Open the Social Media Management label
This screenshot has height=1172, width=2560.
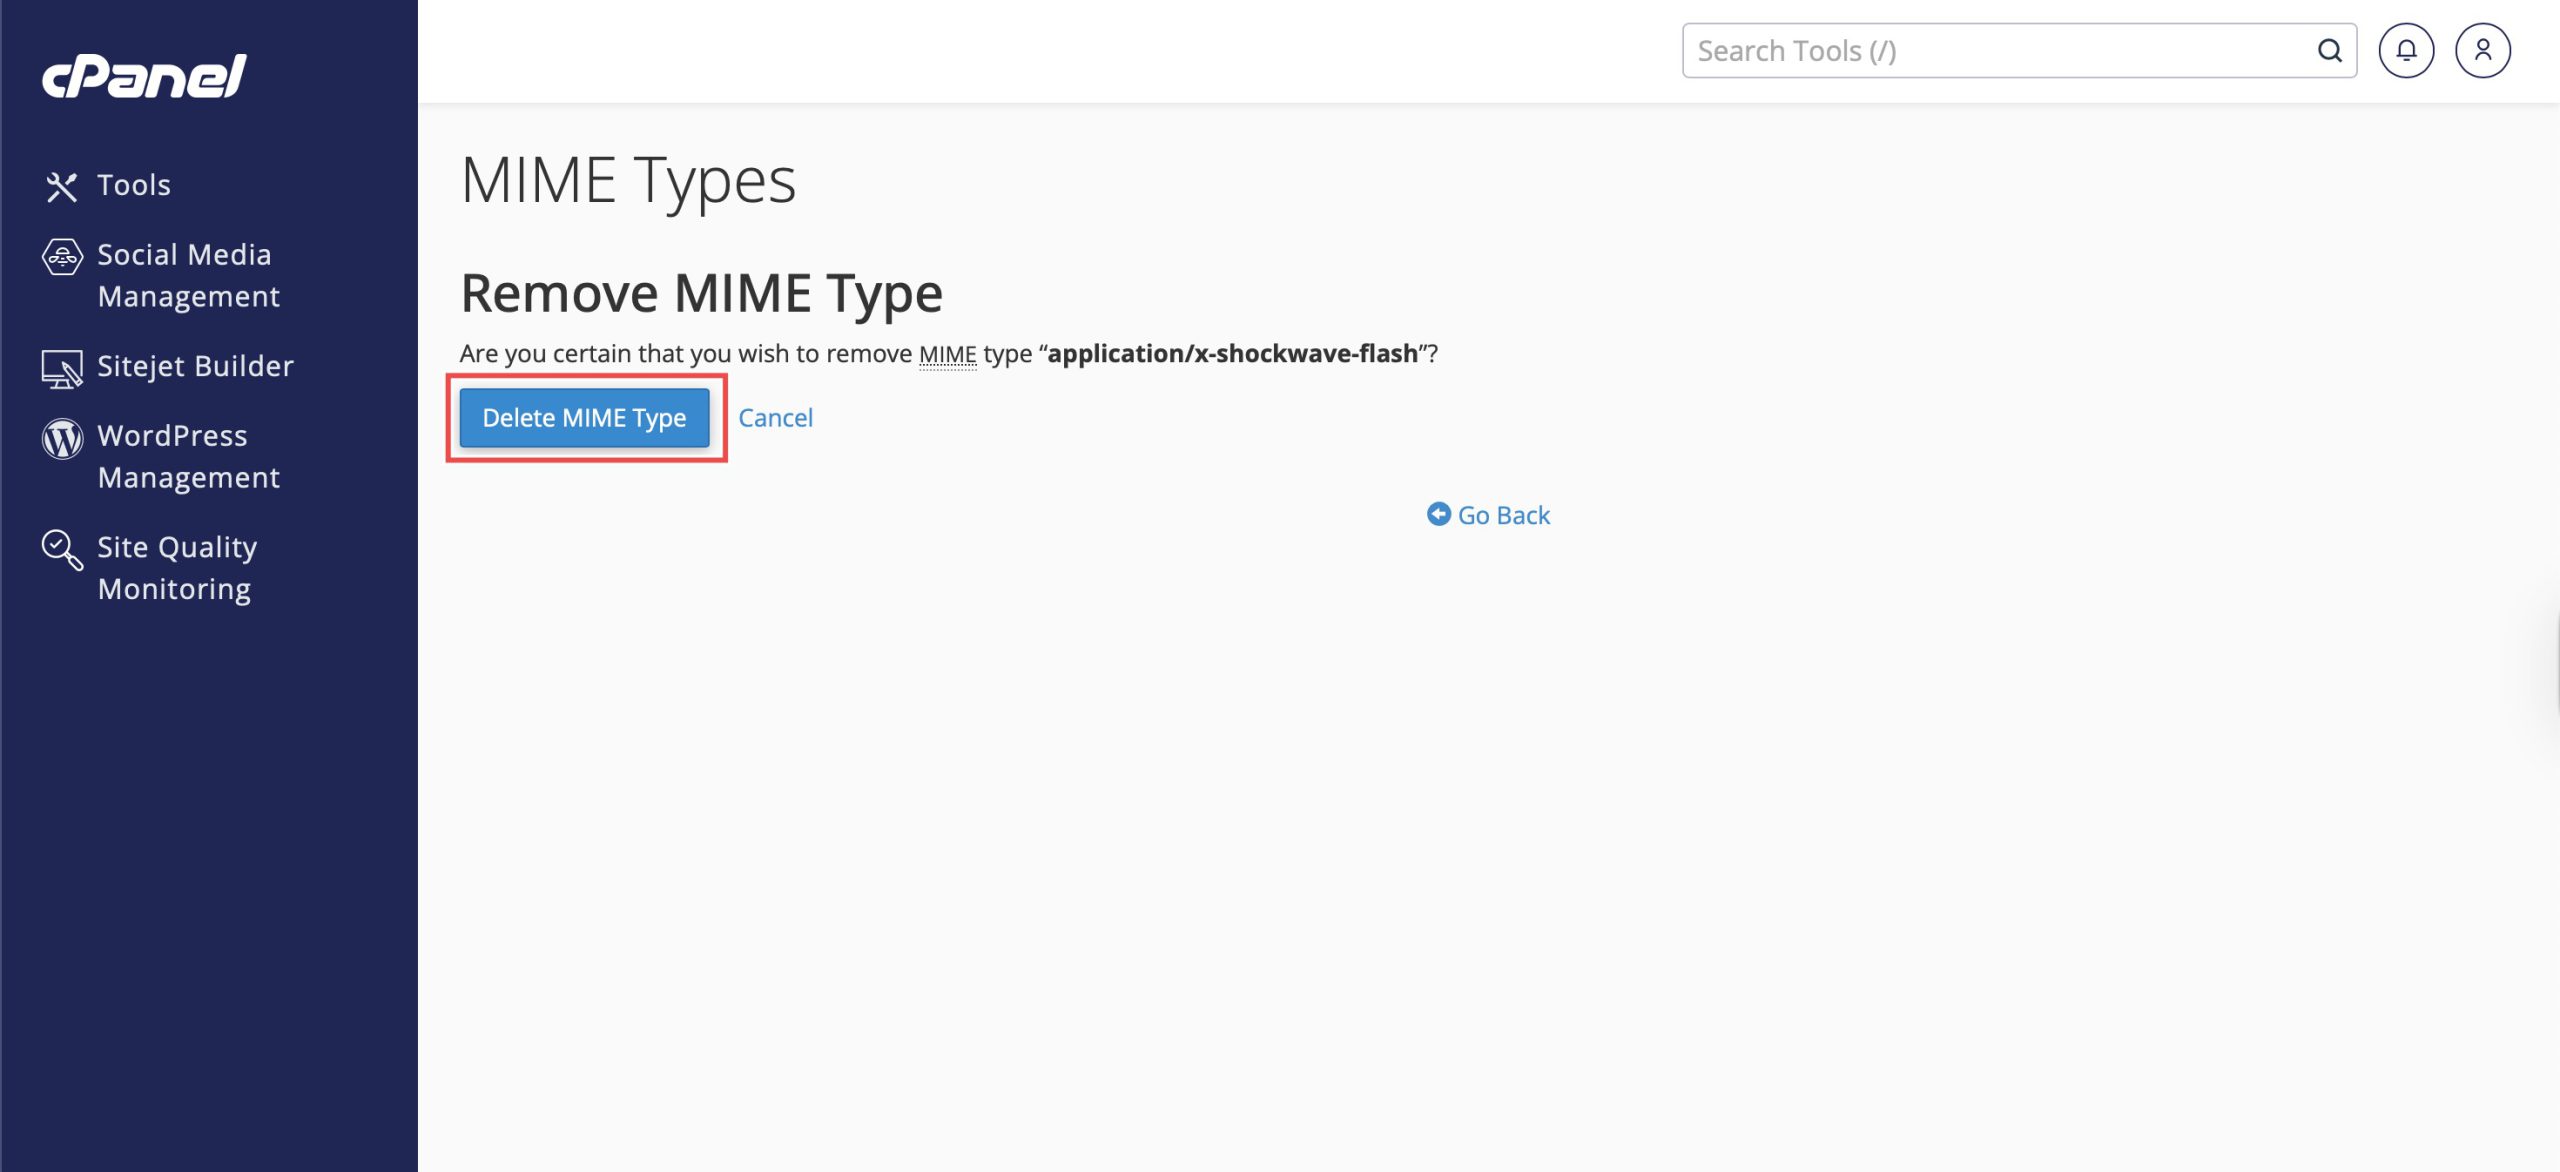[x=188, y=275]
